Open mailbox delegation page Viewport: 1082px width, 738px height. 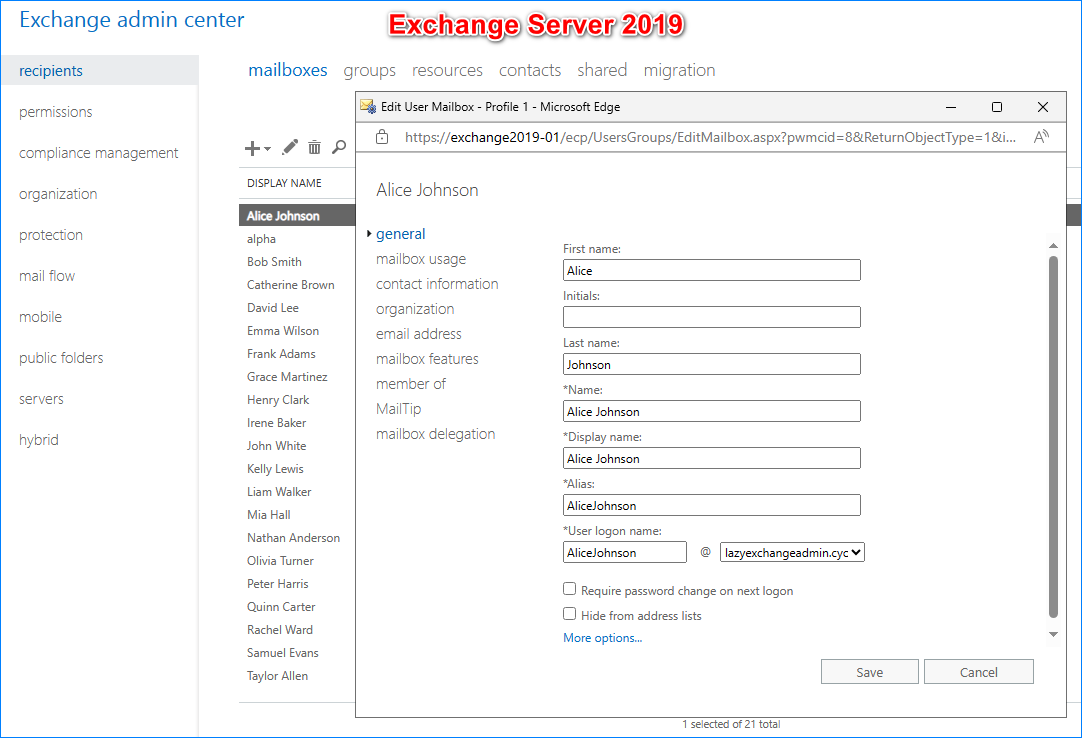pyautogui.click(x=435, y=434)
